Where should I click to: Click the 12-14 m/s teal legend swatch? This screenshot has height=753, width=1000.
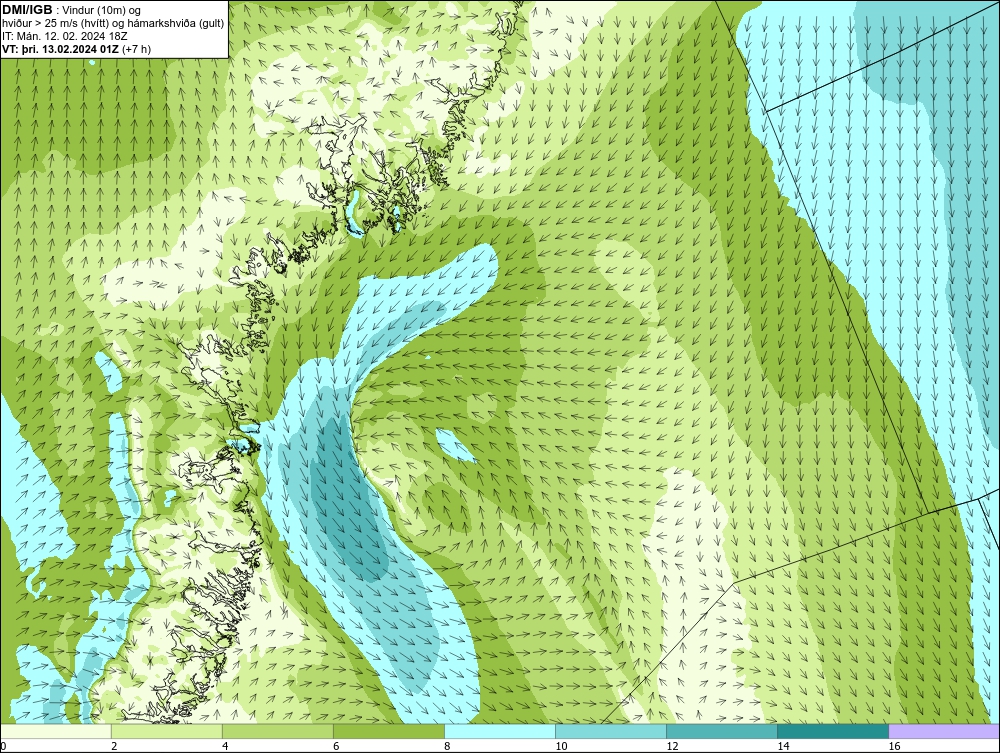click(x=721, y=731)
